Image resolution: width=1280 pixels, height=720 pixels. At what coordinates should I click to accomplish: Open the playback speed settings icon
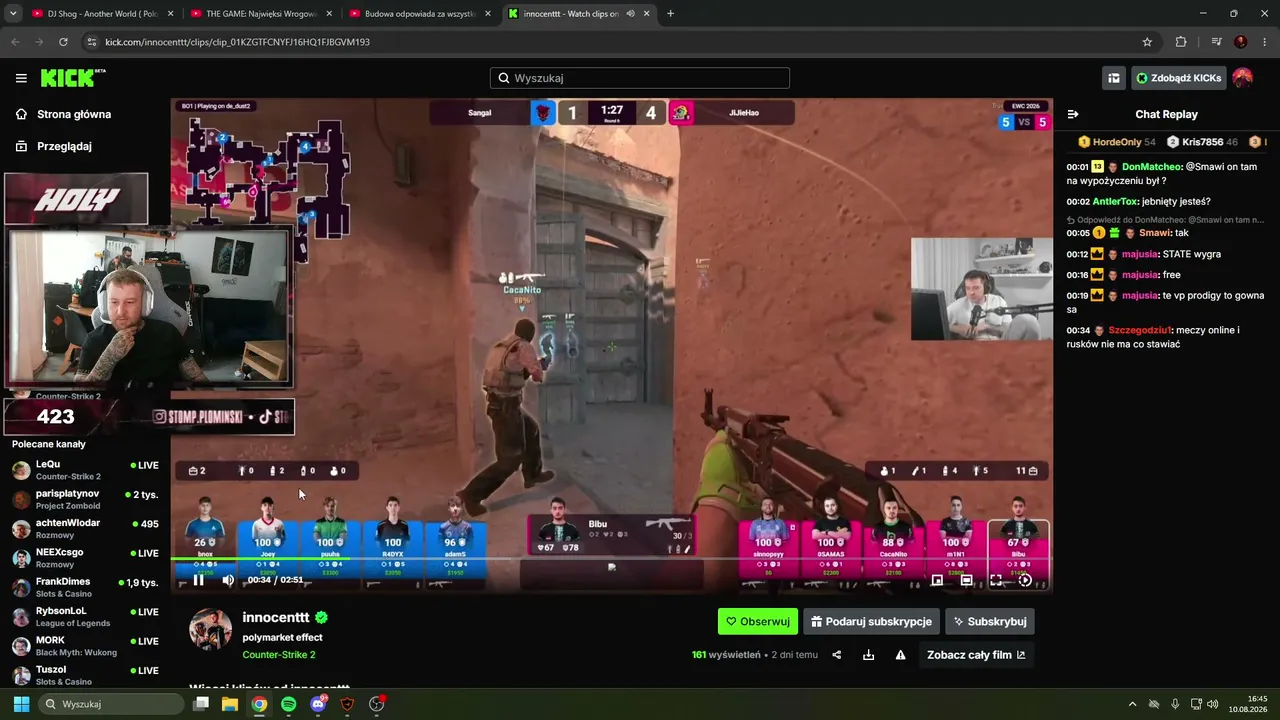[1025, 580]
